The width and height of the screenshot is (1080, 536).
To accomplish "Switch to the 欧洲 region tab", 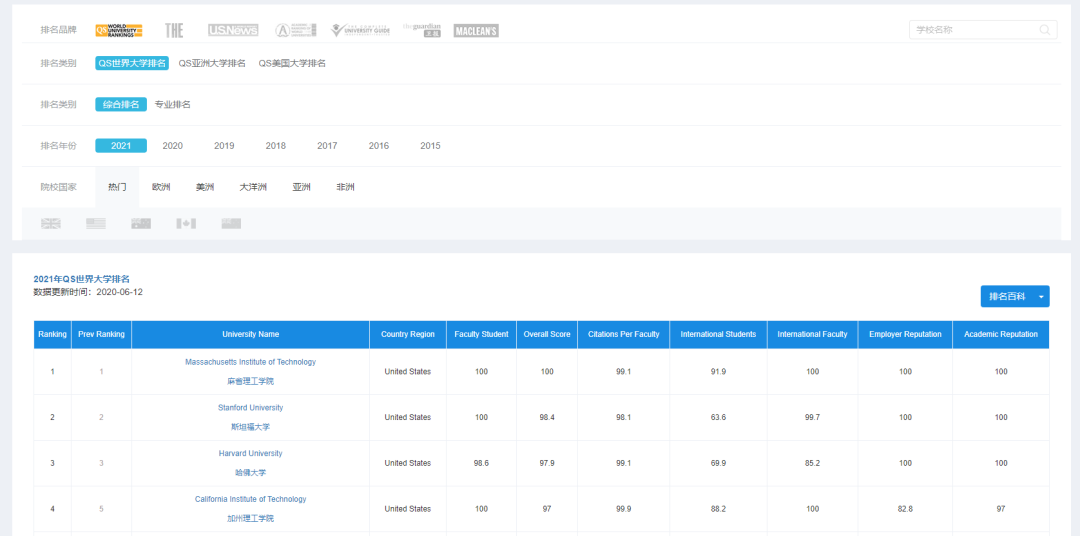I will [x=161, y=187].
